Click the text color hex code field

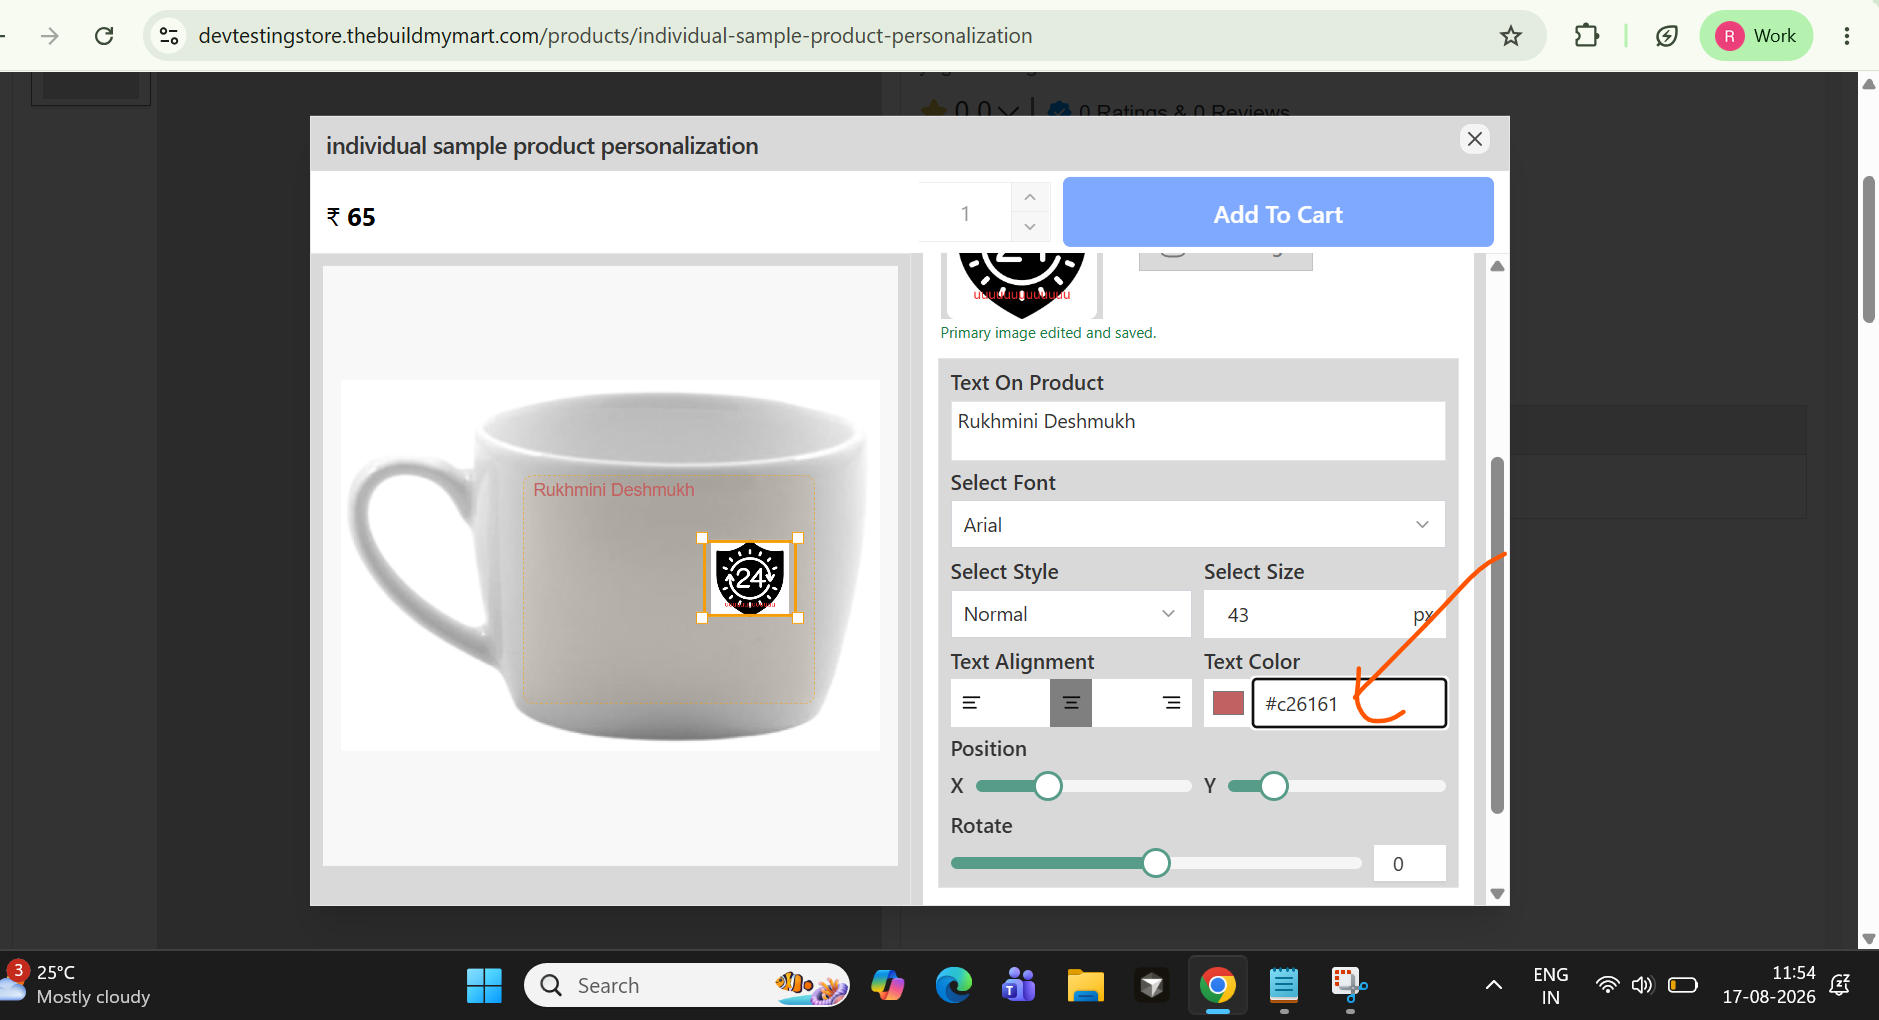click(x=1349, y=703)
